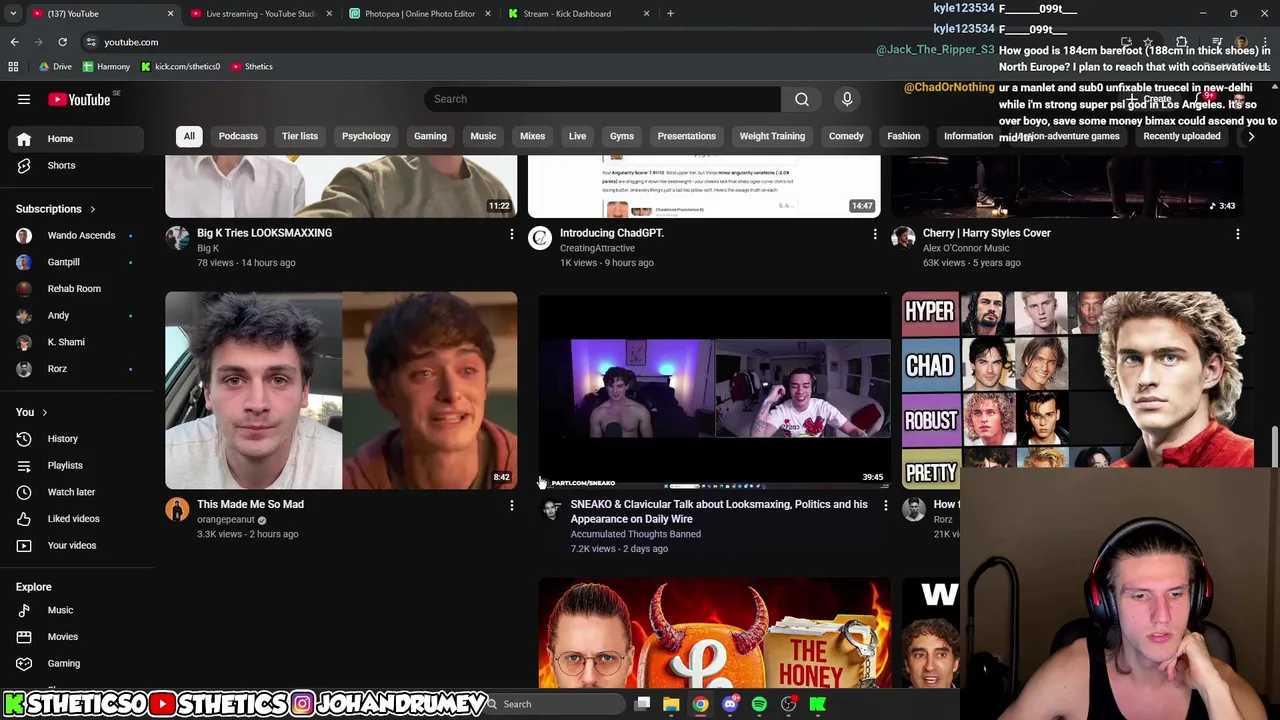
Task: Open Task View from the taskbar
Action: click(x=642, y=704)
